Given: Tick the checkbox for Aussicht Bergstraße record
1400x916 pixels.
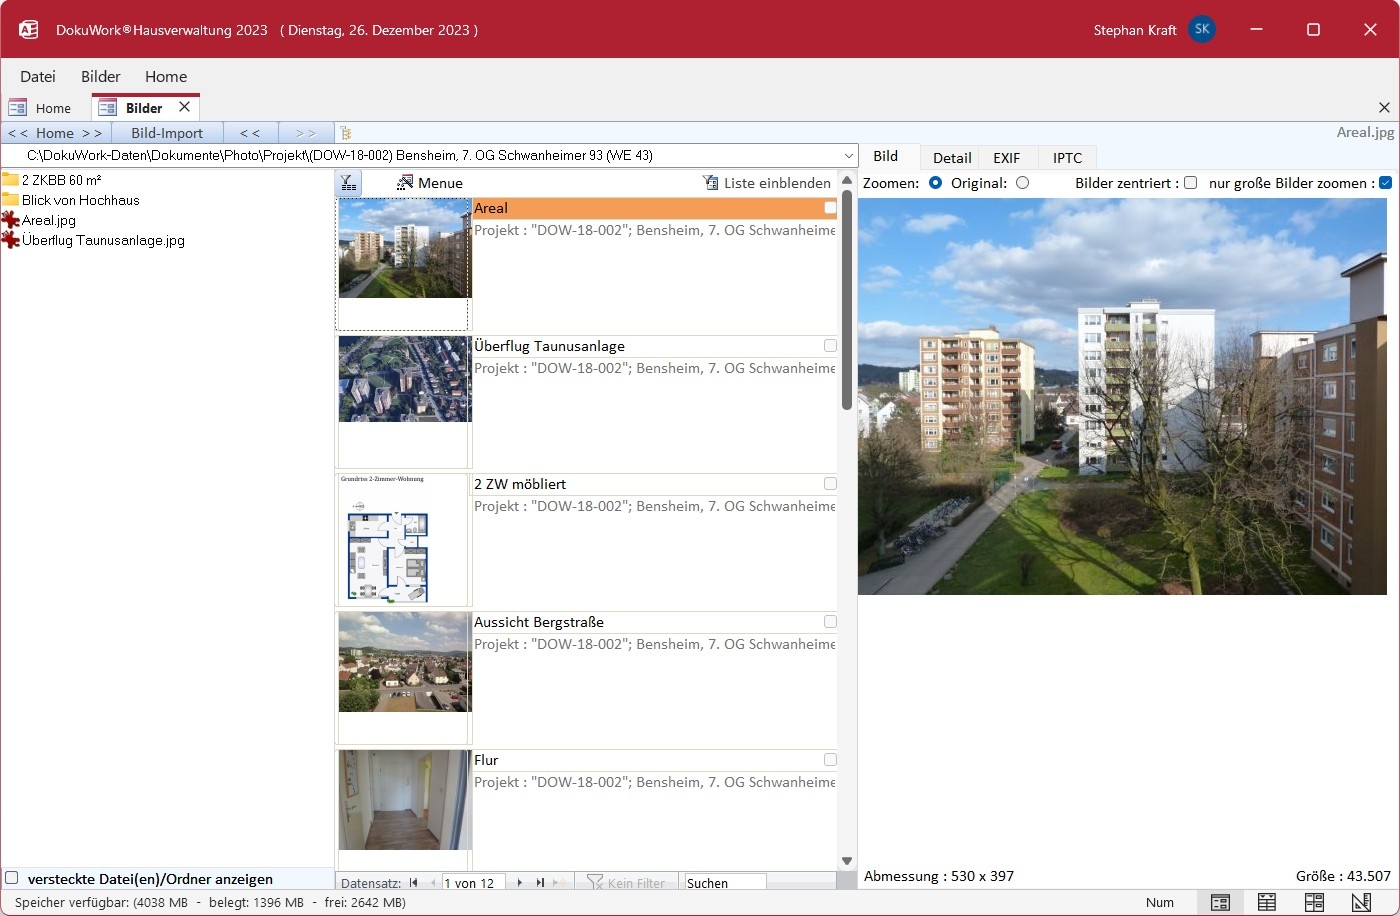Looking at the screenshot, I should click(830, 622).
